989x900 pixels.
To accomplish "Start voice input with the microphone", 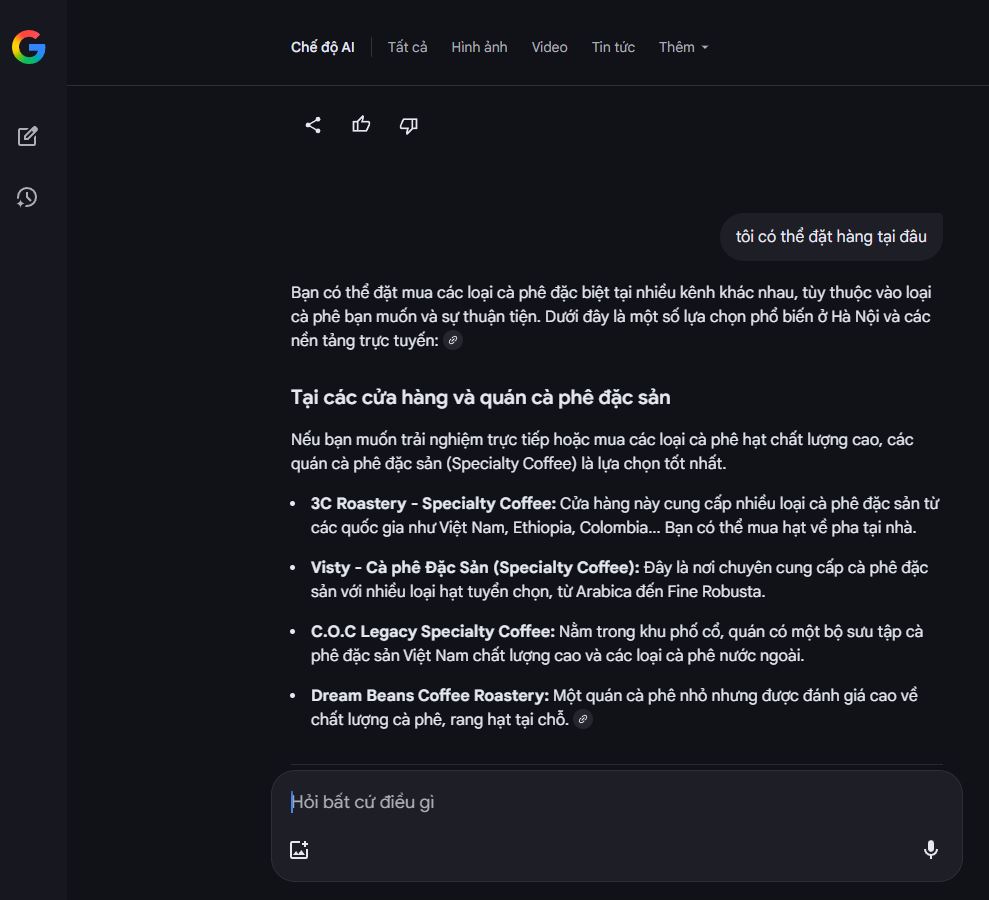I will tap(930, 850).
